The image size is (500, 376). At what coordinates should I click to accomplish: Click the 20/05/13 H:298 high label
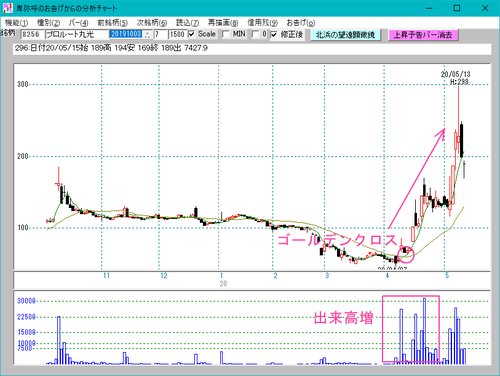tap(456, 78)
